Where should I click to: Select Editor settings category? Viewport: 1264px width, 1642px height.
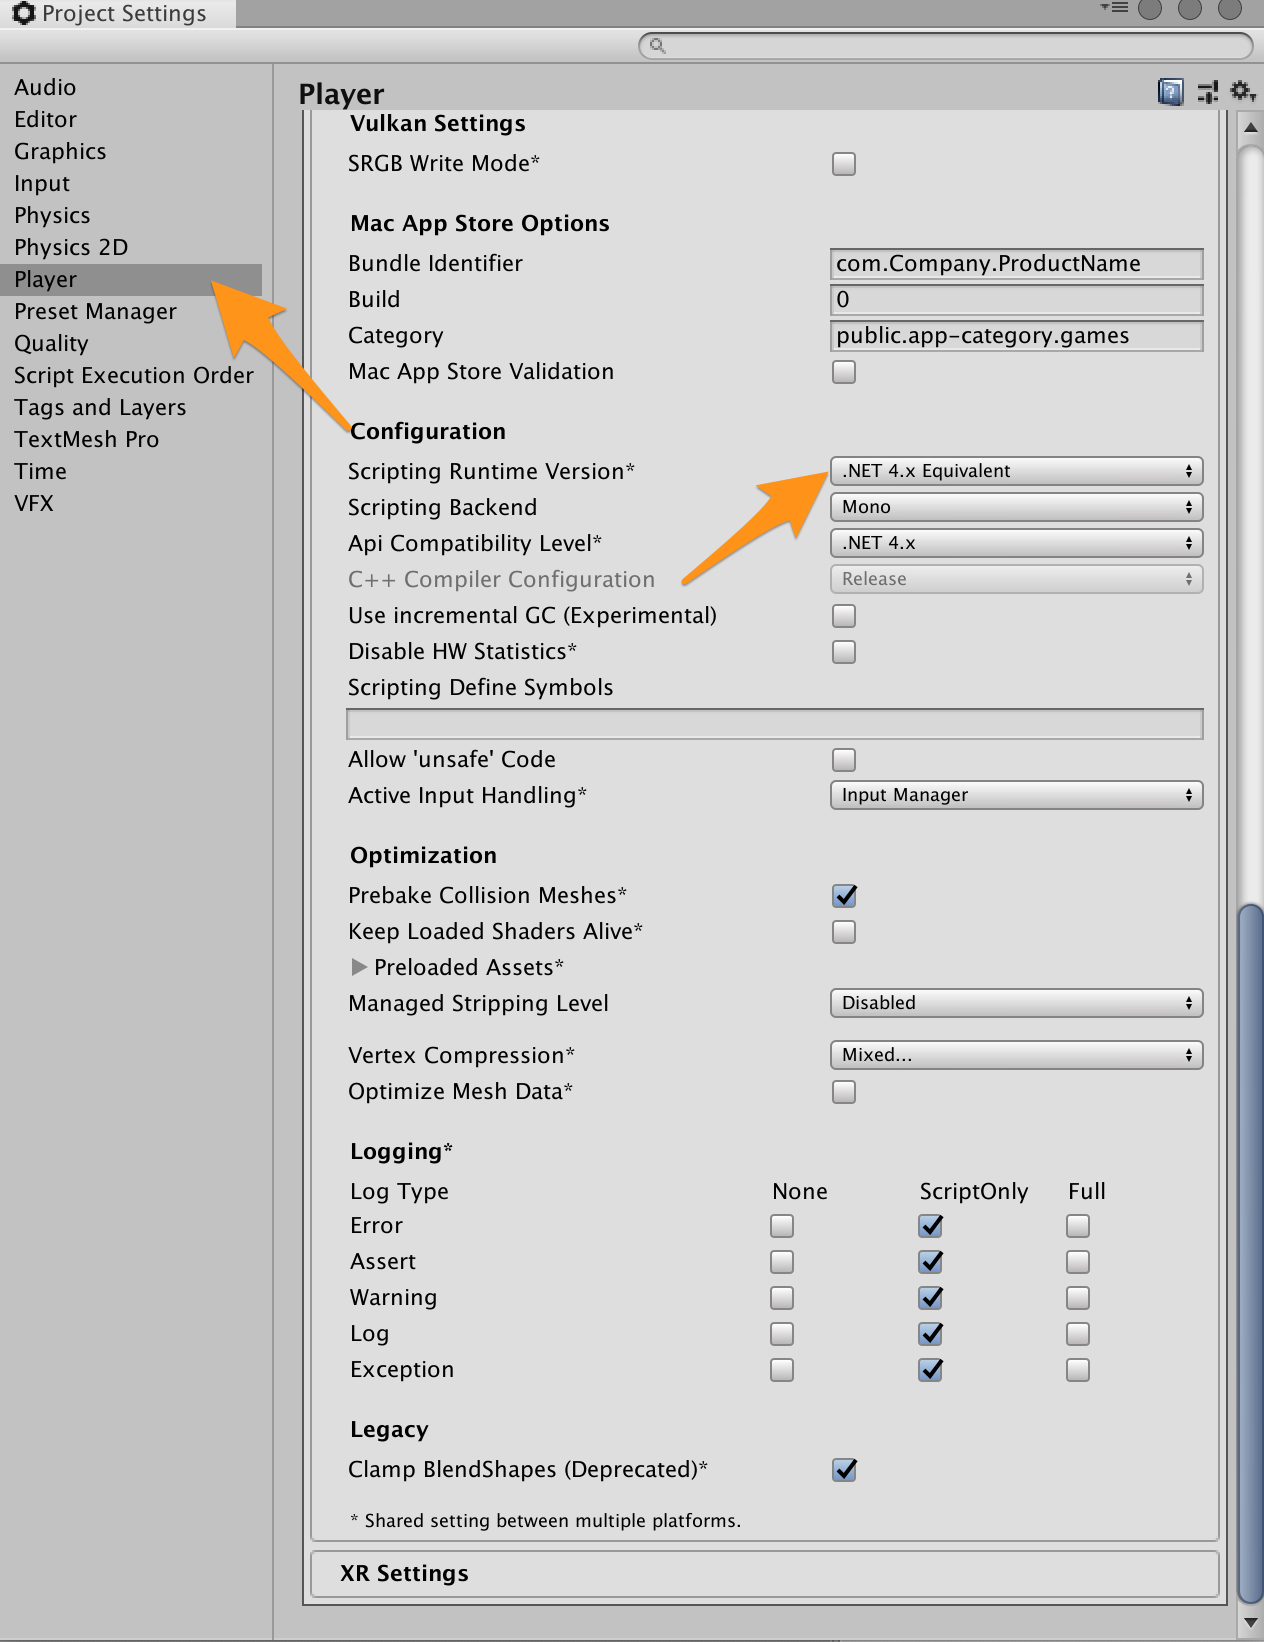coord(46,119)
